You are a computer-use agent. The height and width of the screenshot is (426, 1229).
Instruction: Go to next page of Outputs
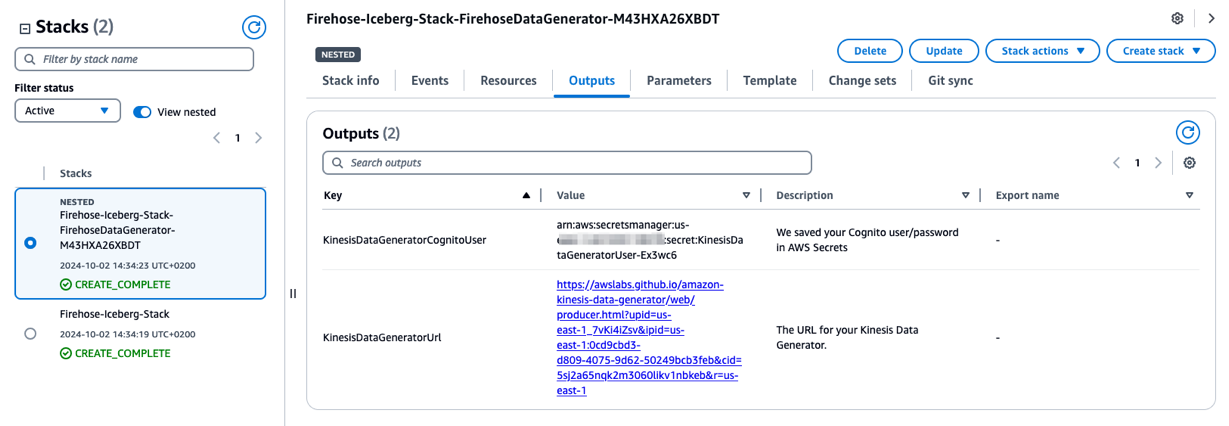(1158, 163)
